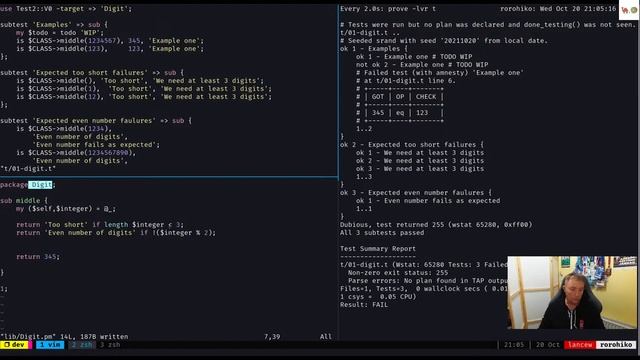The height and width of the screenshot is (360, 640).
Task: Click 'Failed test (with amnesty)' output line
Action: click(x=440, y=73)
